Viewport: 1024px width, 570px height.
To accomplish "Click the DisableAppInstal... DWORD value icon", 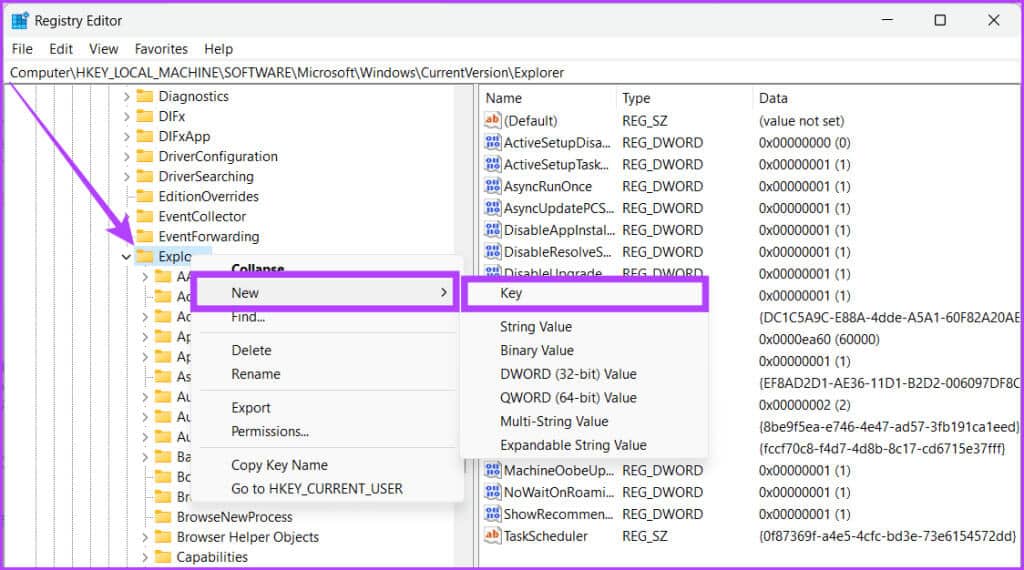I will tap(492, 230).
